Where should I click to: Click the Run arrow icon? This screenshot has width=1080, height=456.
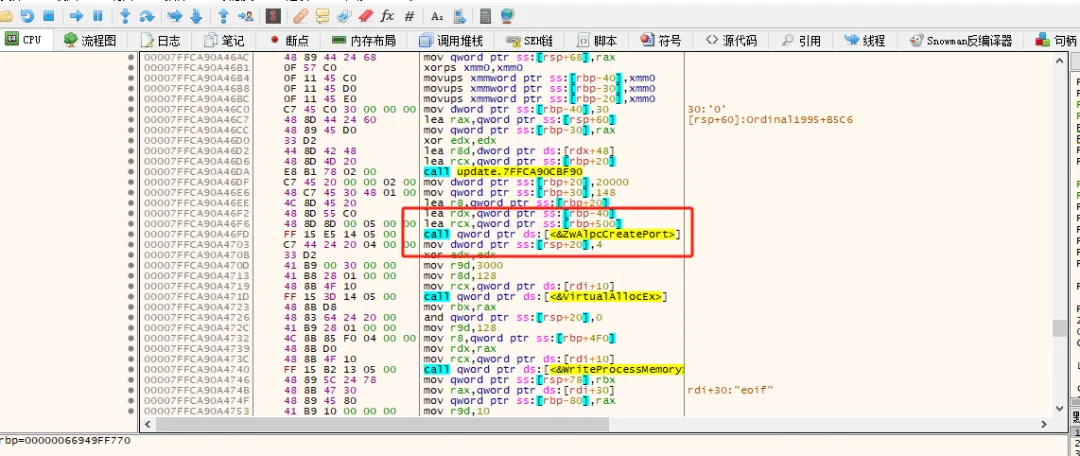[77, 16]
